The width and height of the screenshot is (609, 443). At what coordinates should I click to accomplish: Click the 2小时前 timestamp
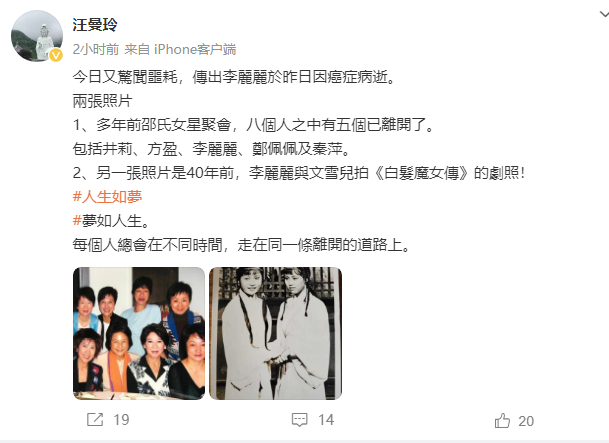[x=96, y=49]
